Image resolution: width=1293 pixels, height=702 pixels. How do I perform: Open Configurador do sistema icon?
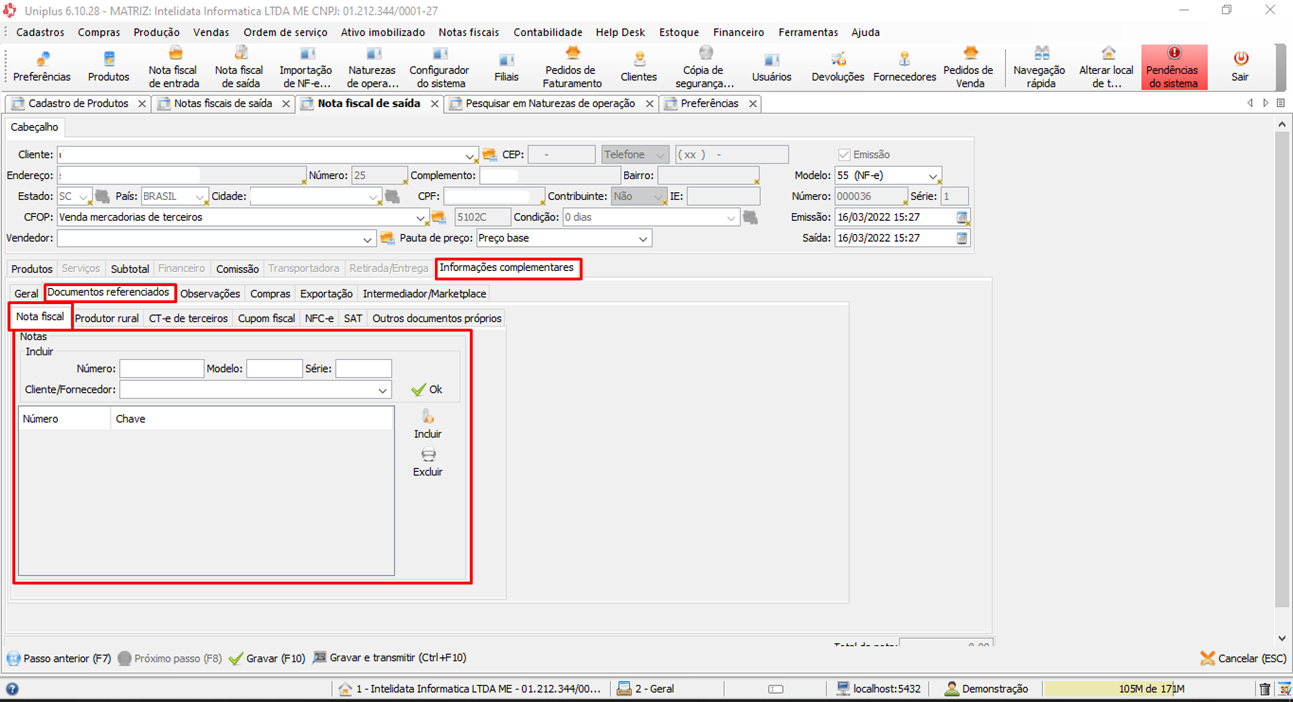tap(439, 67)
